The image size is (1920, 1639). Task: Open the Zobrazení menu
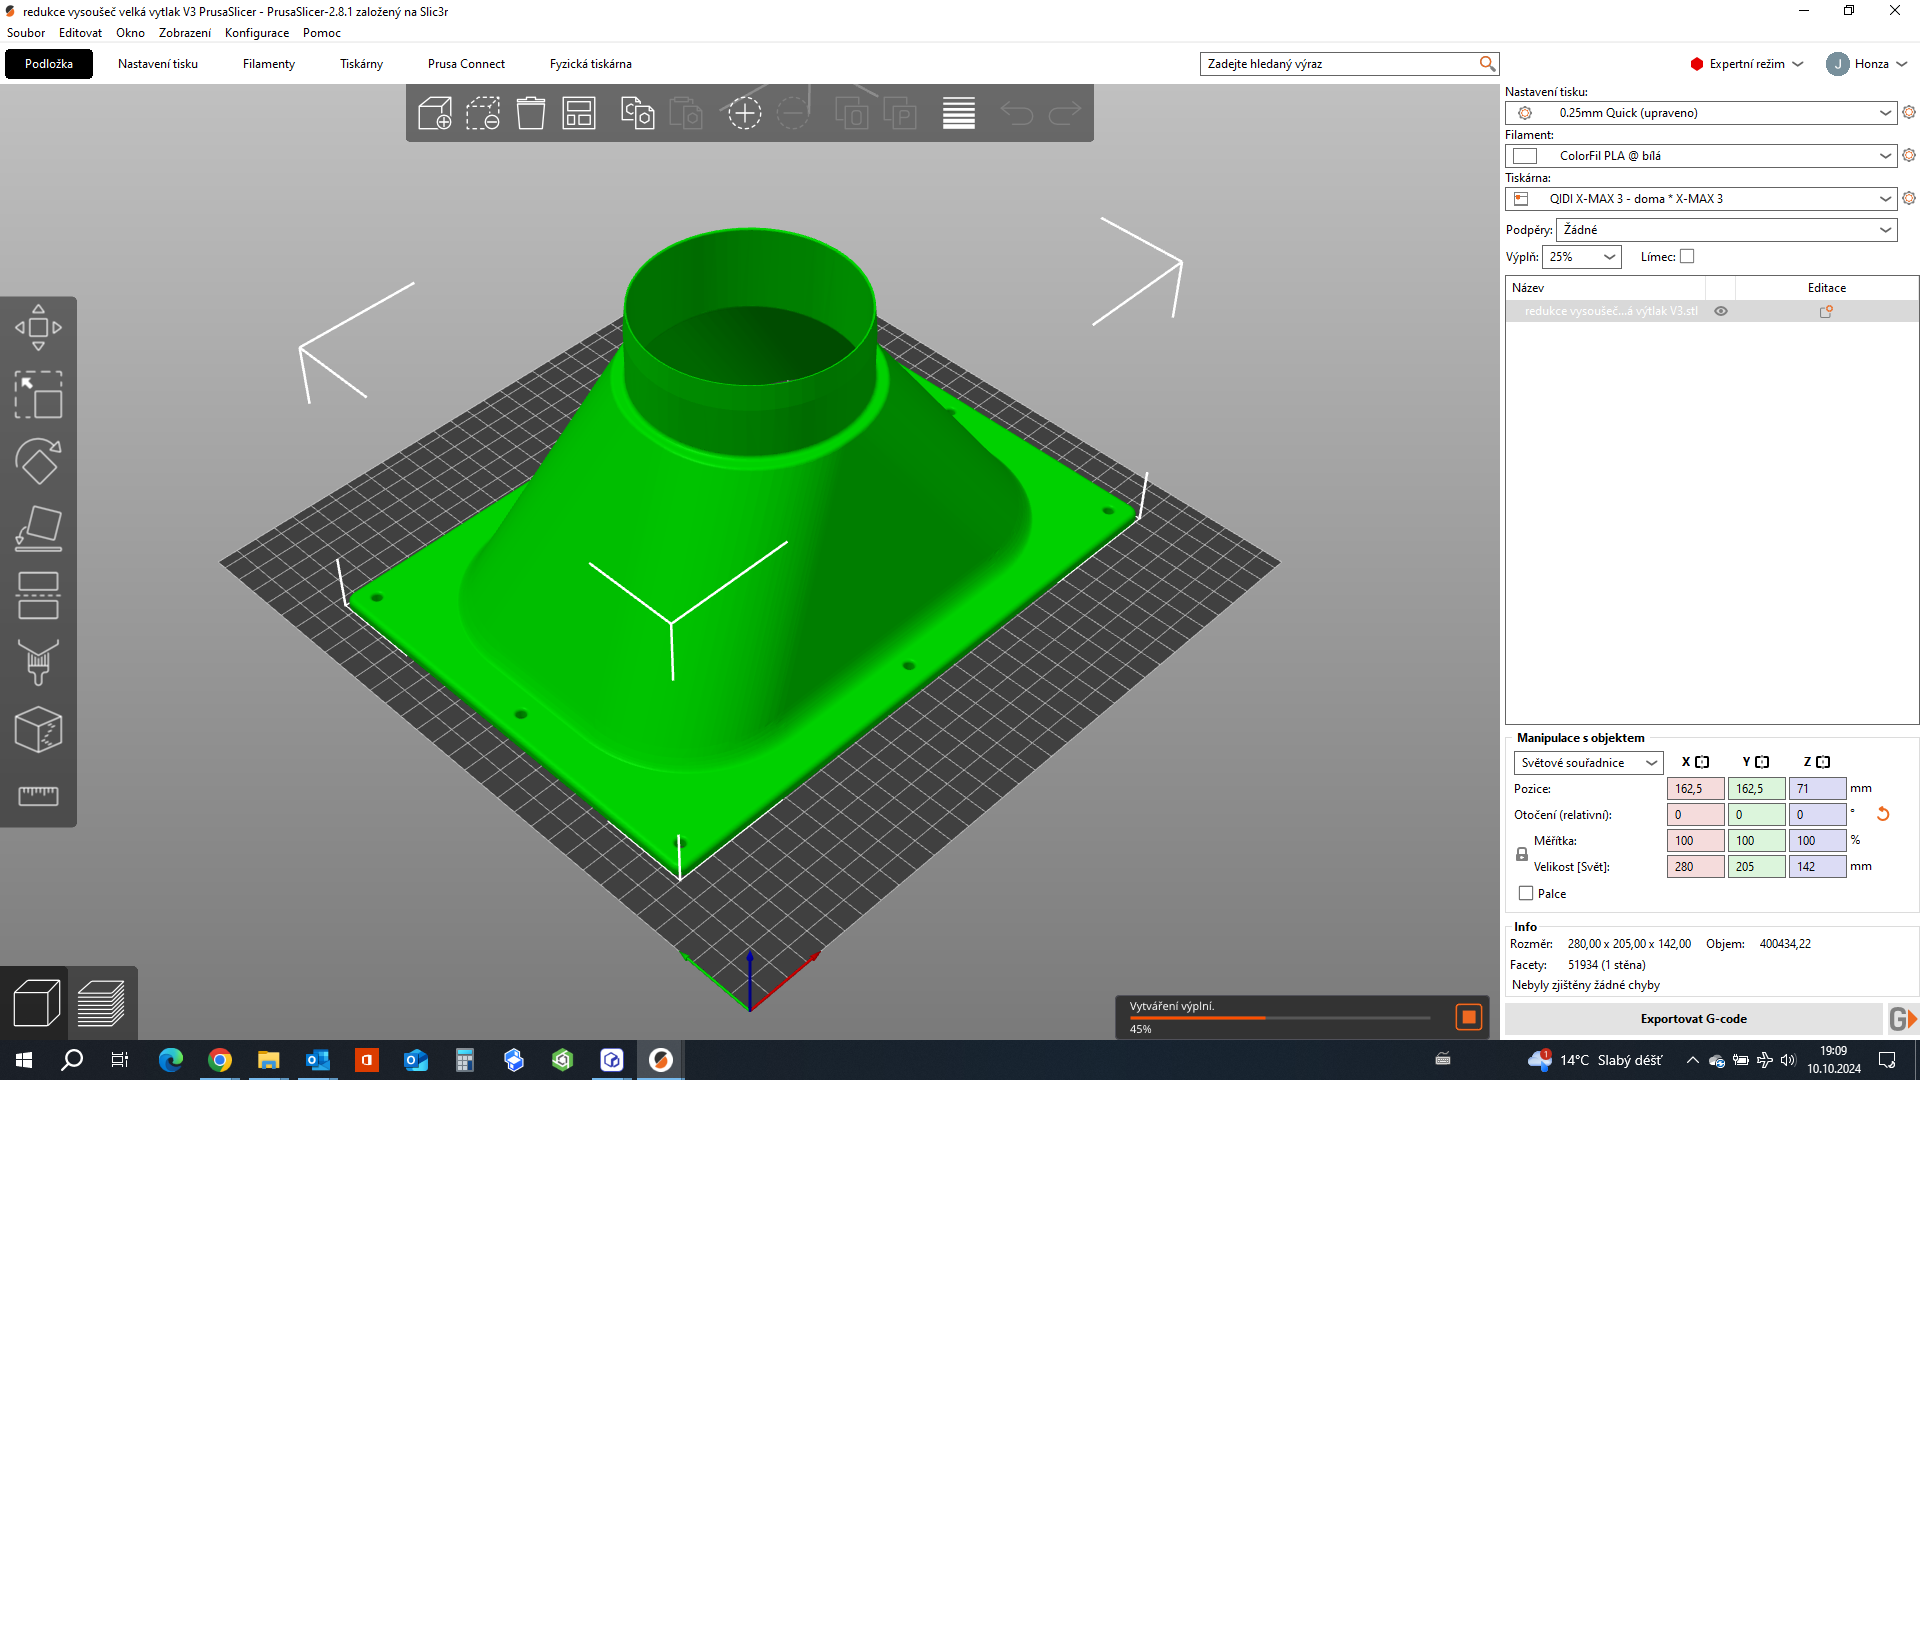click(185, 33)
